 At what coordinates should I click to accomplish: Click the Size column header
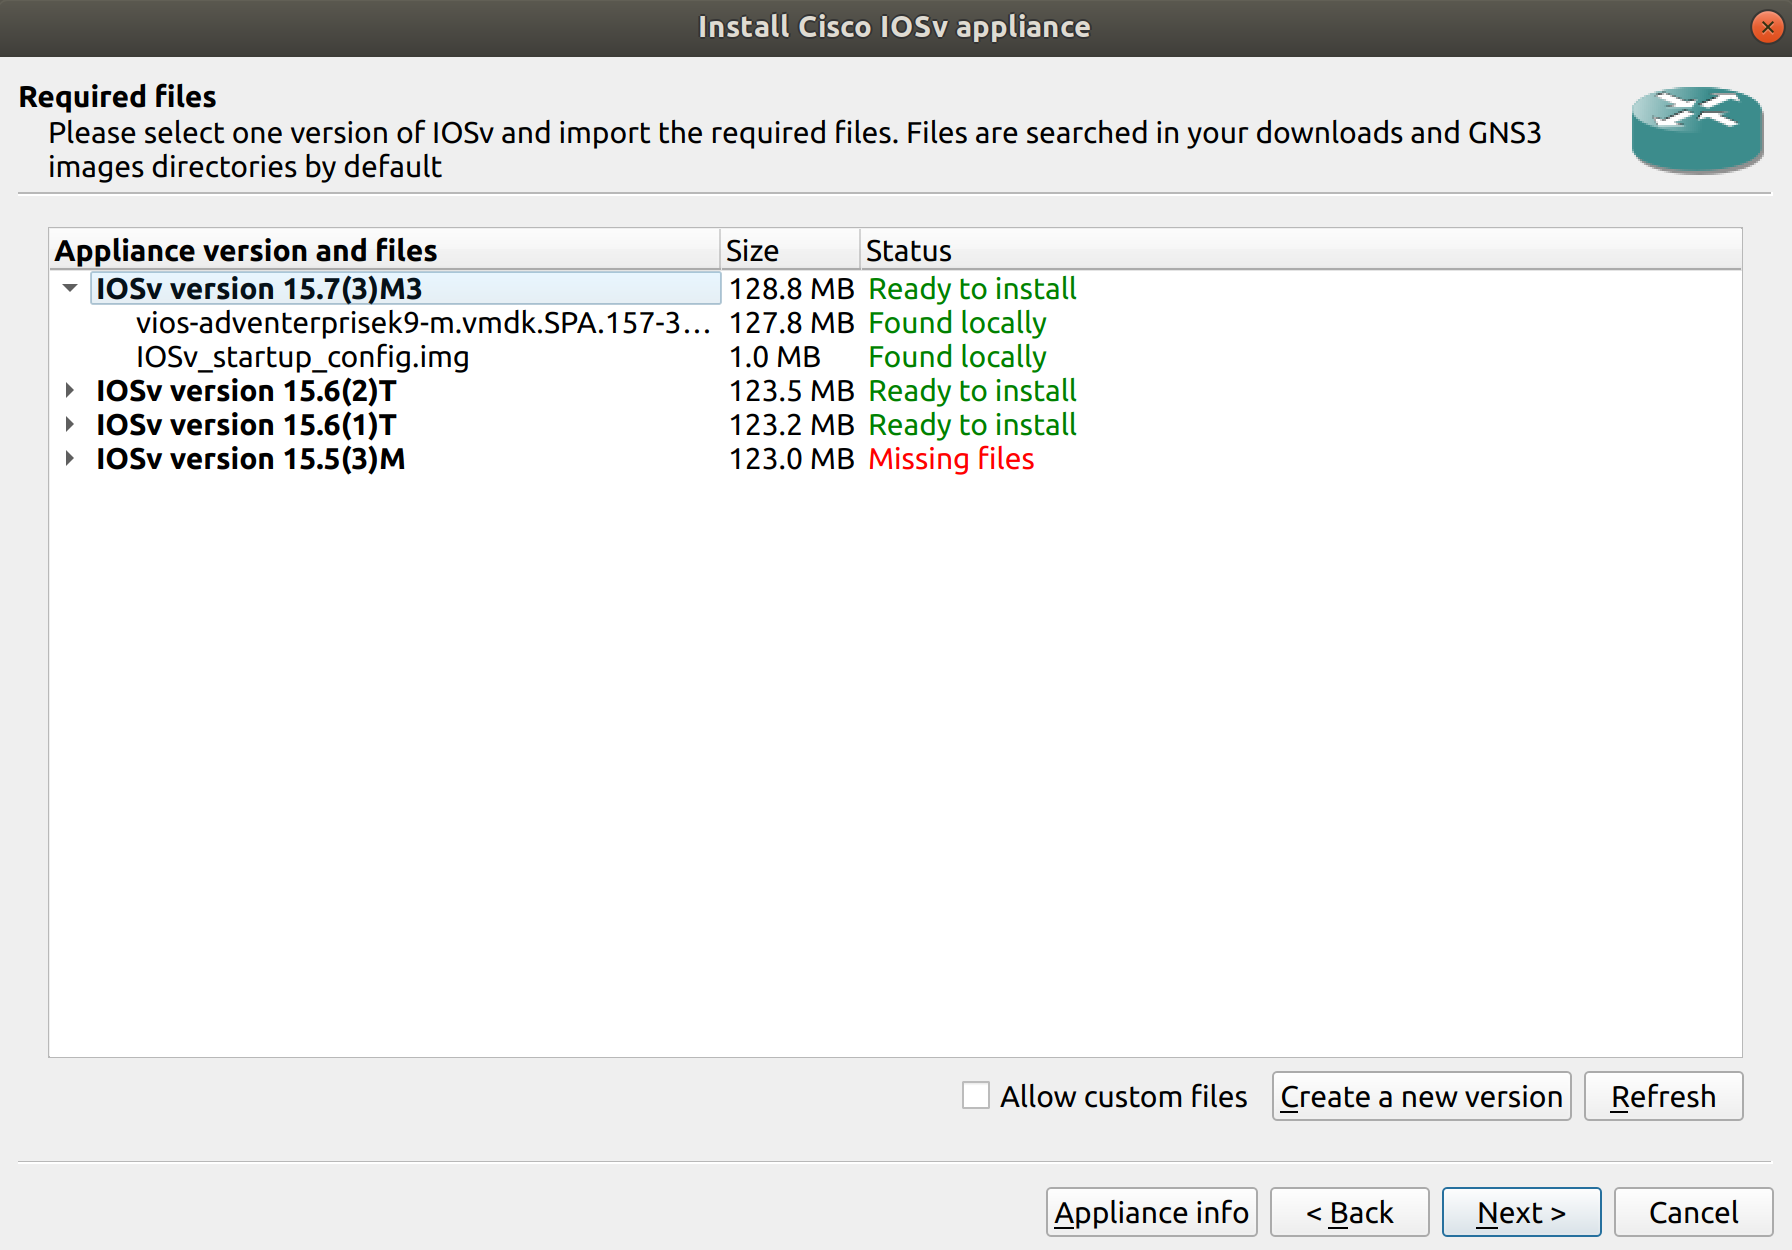pos(790,250)
